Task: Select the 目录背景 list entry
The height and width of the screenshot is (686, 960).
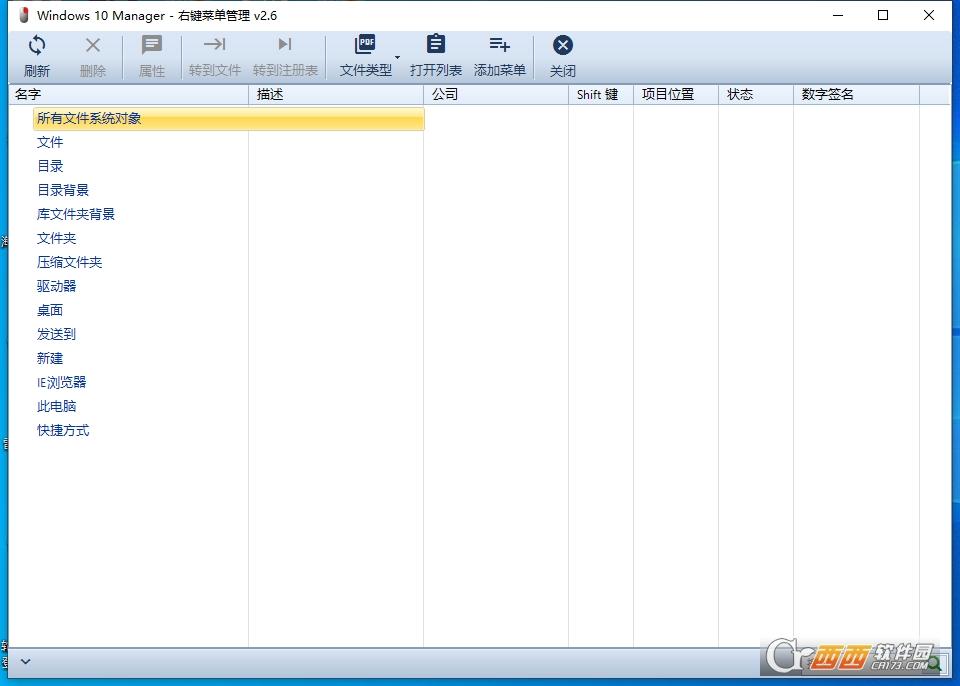Action: coord(63,190)
